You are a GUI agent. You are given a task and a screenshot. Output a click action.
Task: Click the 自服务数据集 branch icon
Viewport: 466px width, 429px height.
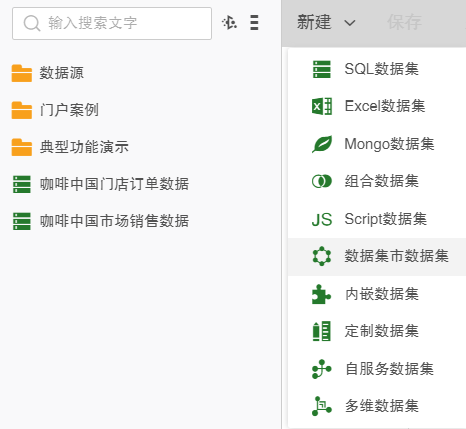click(x=322, y=369)
